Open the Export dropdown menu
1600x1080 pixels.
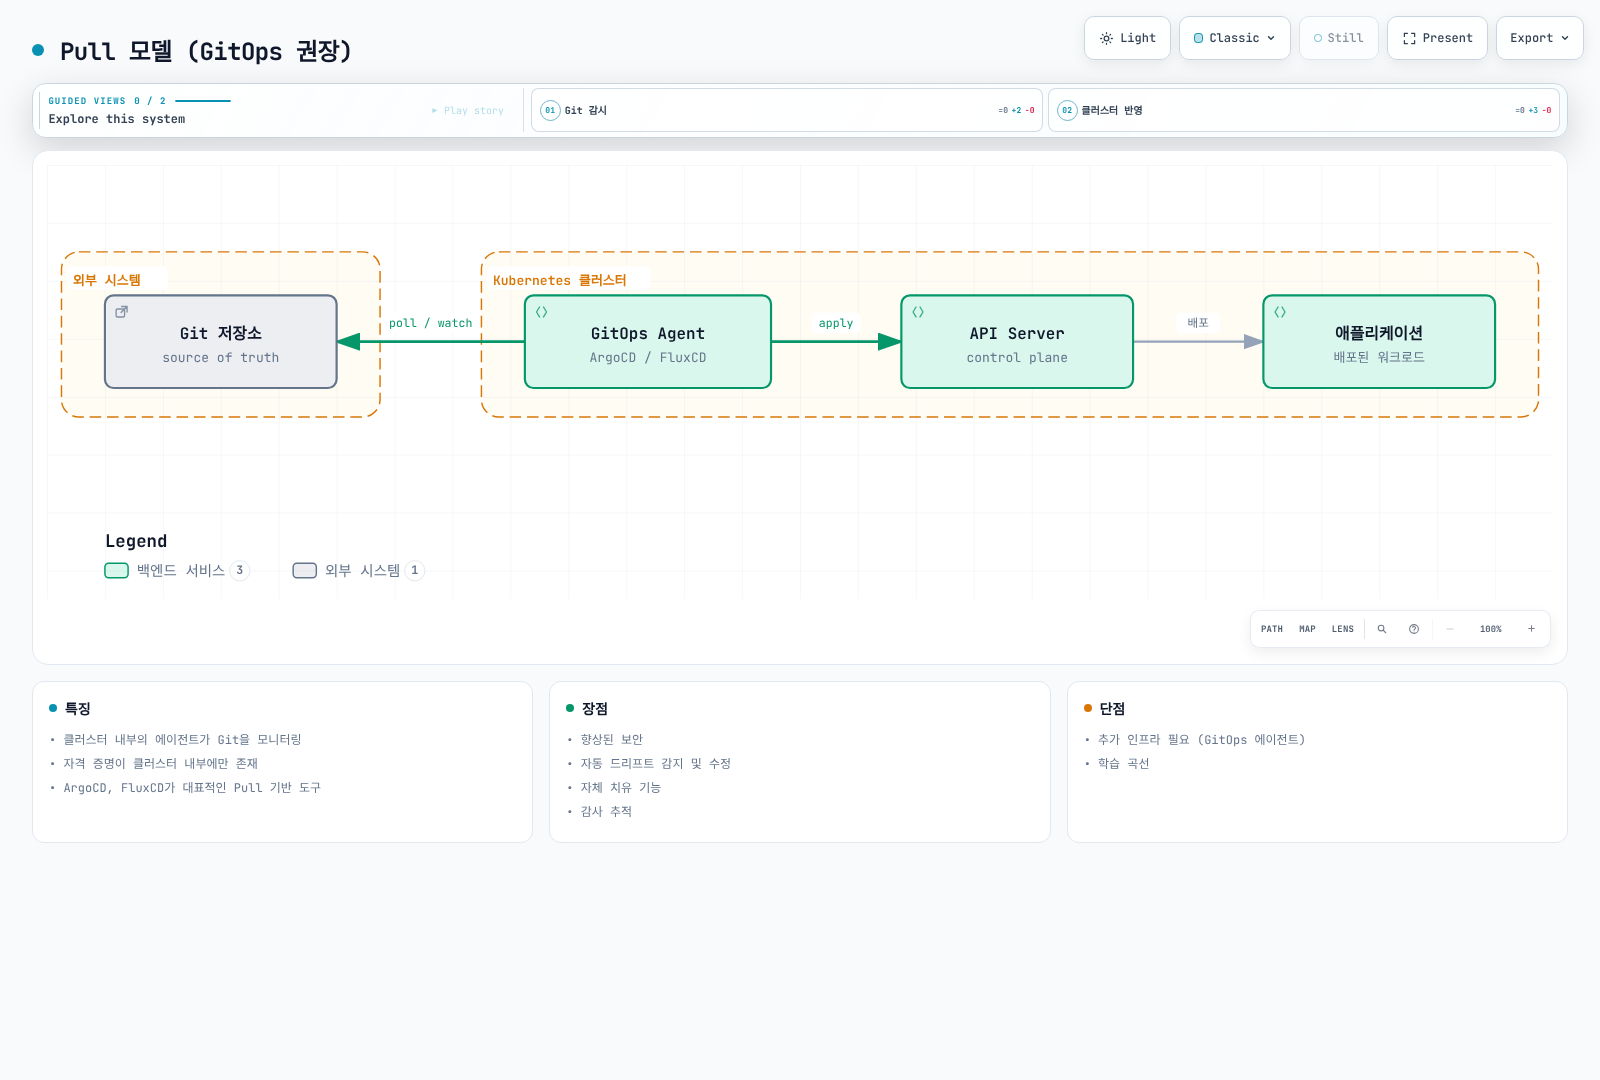click(x=1539, y=38)
